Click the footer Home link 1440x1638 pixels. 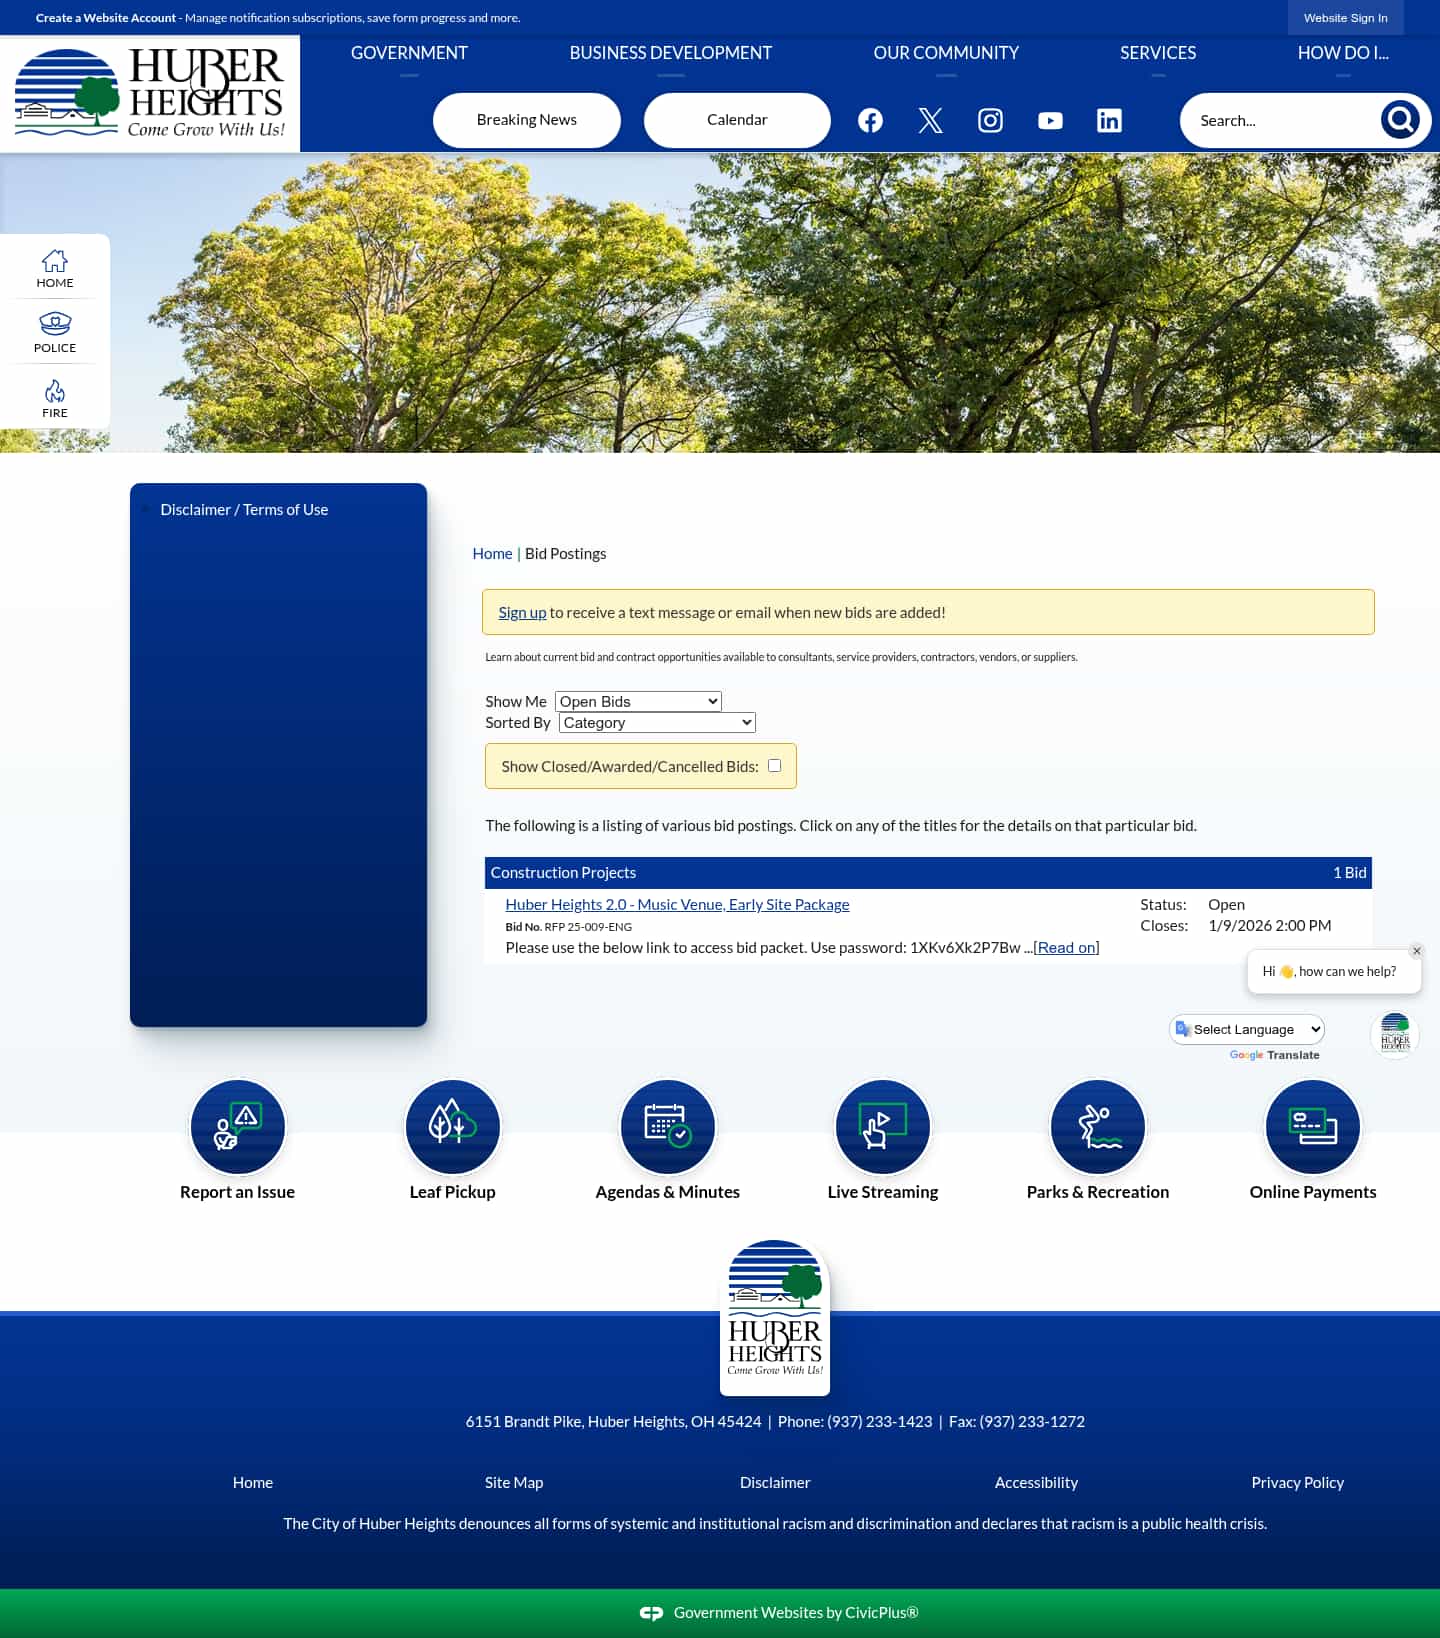253,1482
